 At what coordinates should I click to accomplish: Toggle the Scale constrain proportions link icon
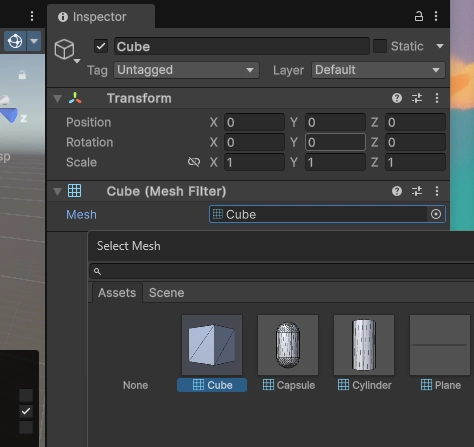[194, 162]
